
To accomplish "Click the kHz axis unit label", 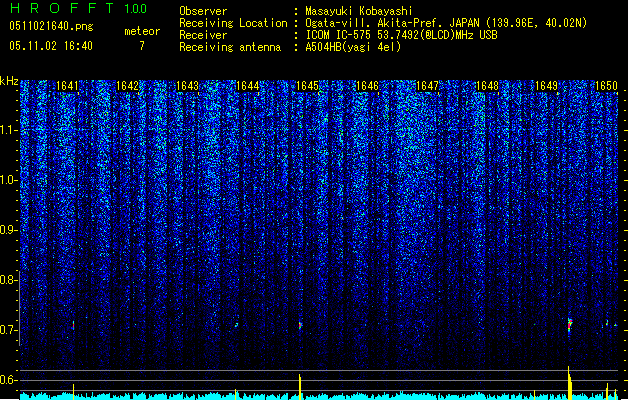I will pyautogui.click(x=9, y=81).
